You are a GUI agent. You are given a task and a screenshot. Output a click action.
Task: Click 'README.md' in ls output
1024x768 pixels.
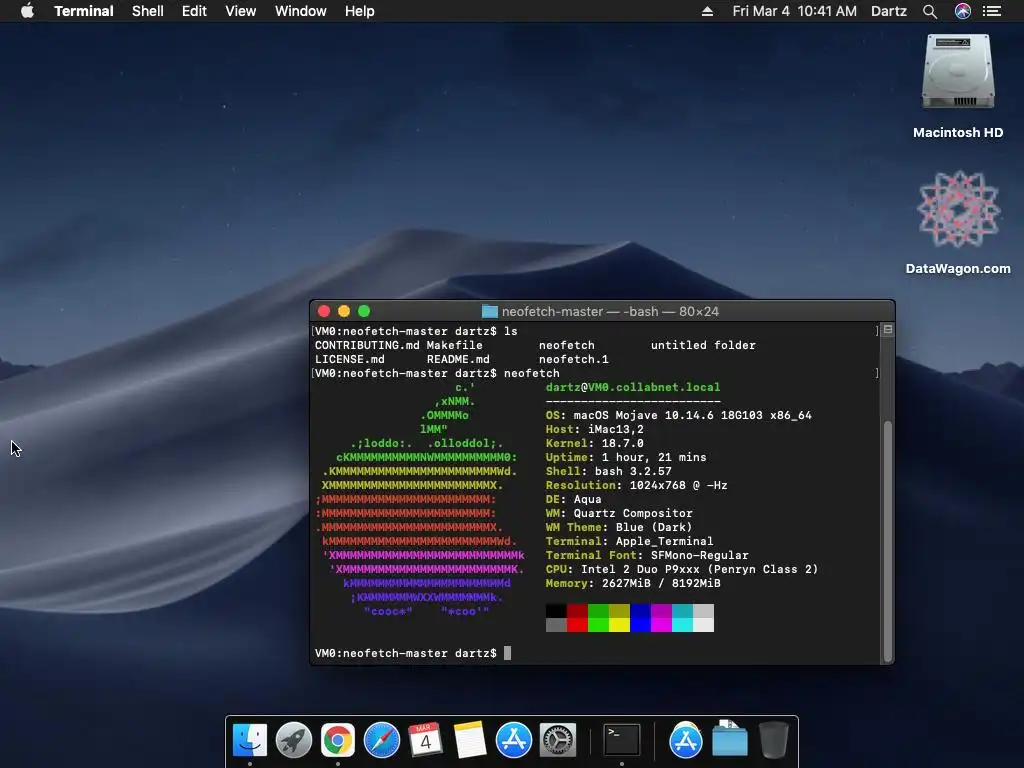[x=458, y=359]
